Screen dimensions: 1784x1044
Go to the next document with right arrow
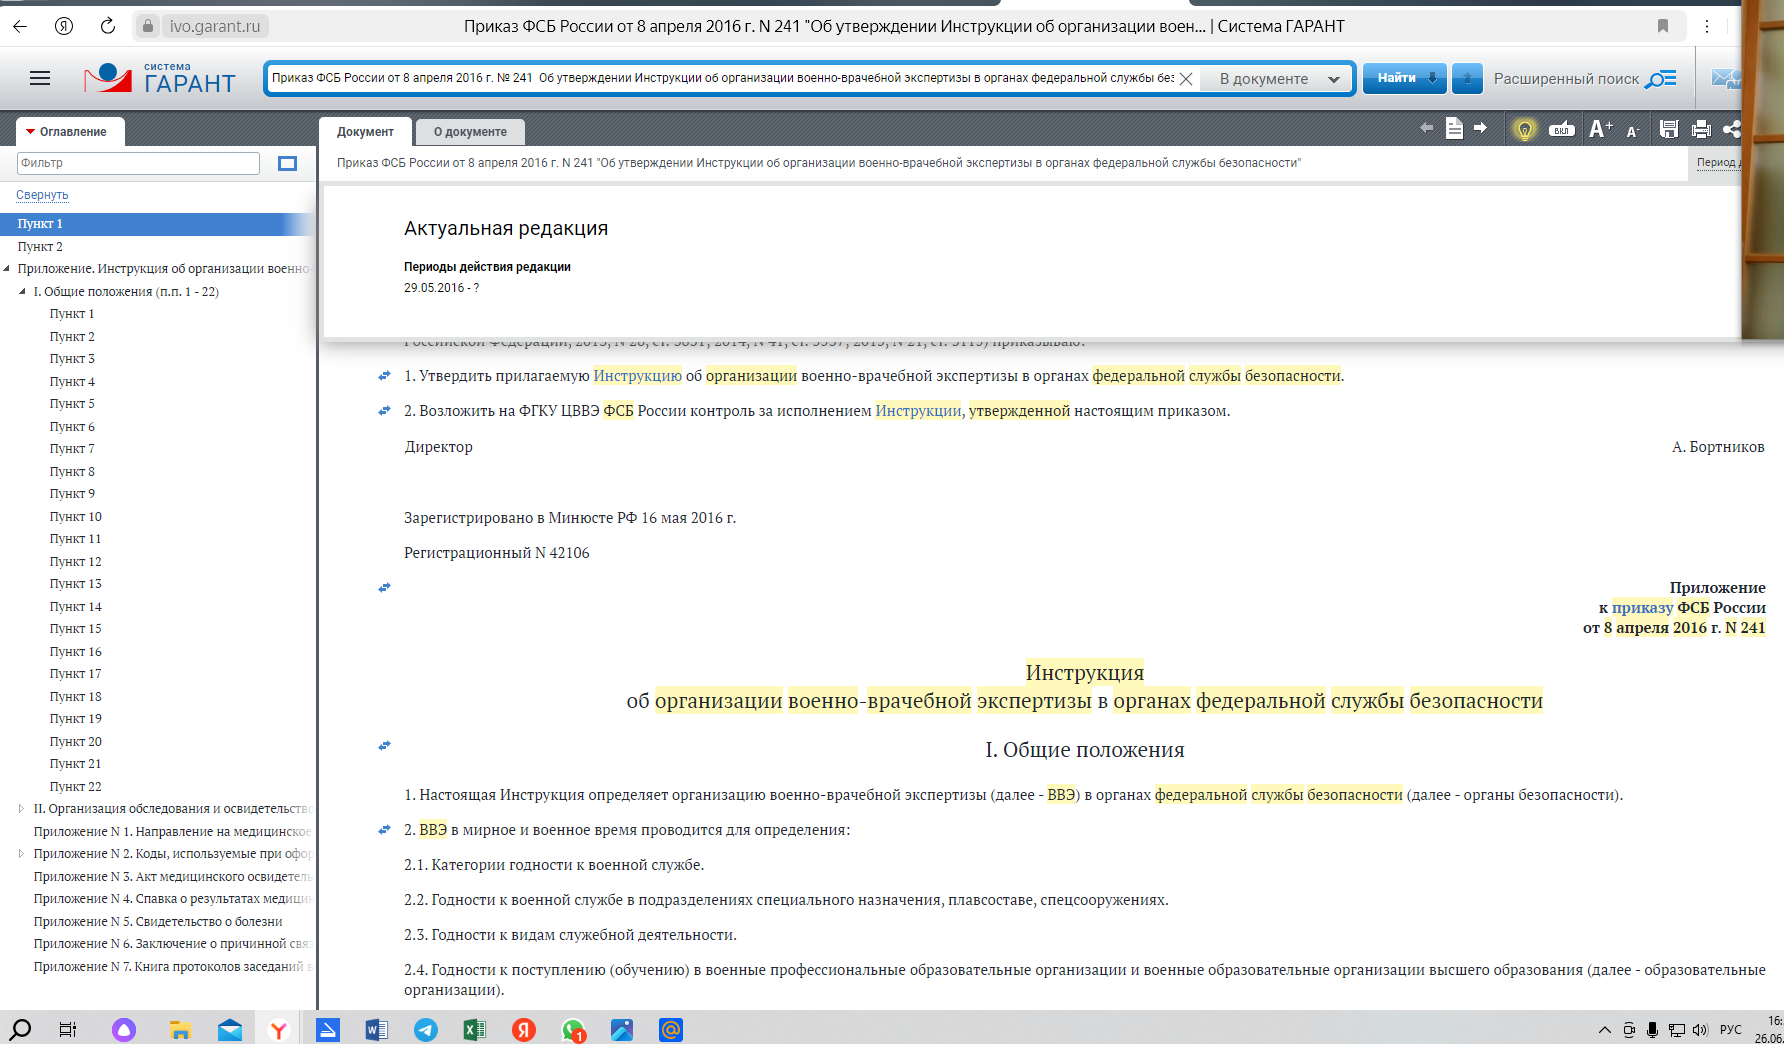click(1481, 128)
